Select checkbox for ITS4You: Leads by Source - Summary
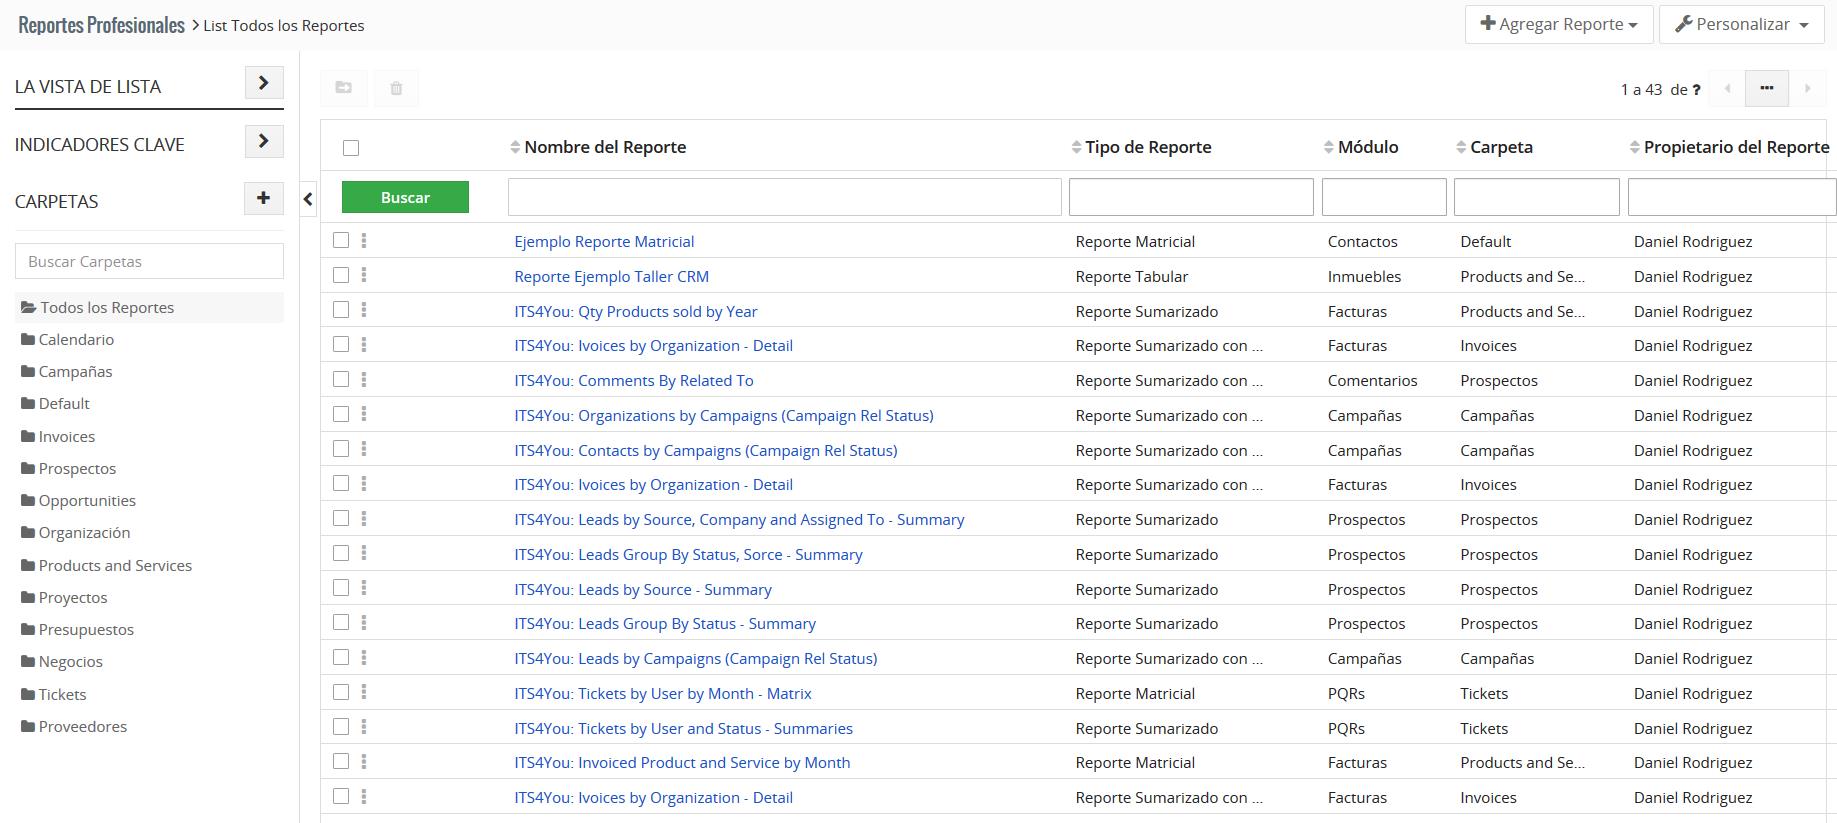 341,588
